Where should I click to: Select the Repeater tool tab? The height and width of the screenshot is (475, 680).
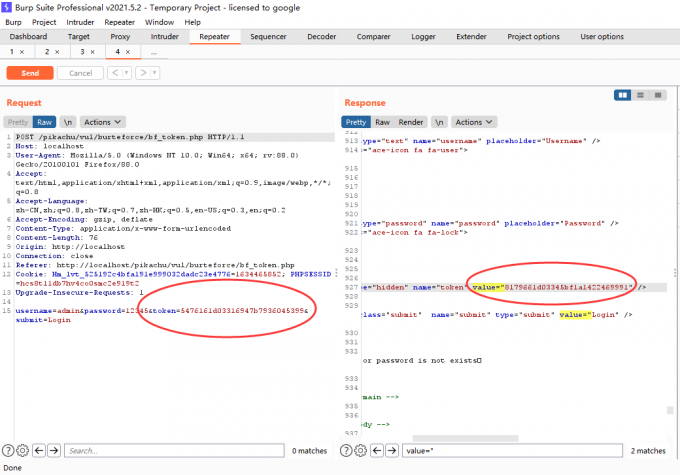214,37
